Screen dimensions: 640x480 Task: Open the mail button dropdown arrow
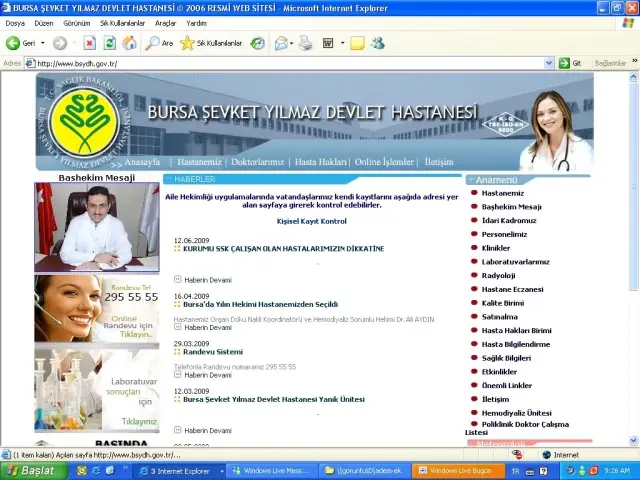(x=291, y=43)
